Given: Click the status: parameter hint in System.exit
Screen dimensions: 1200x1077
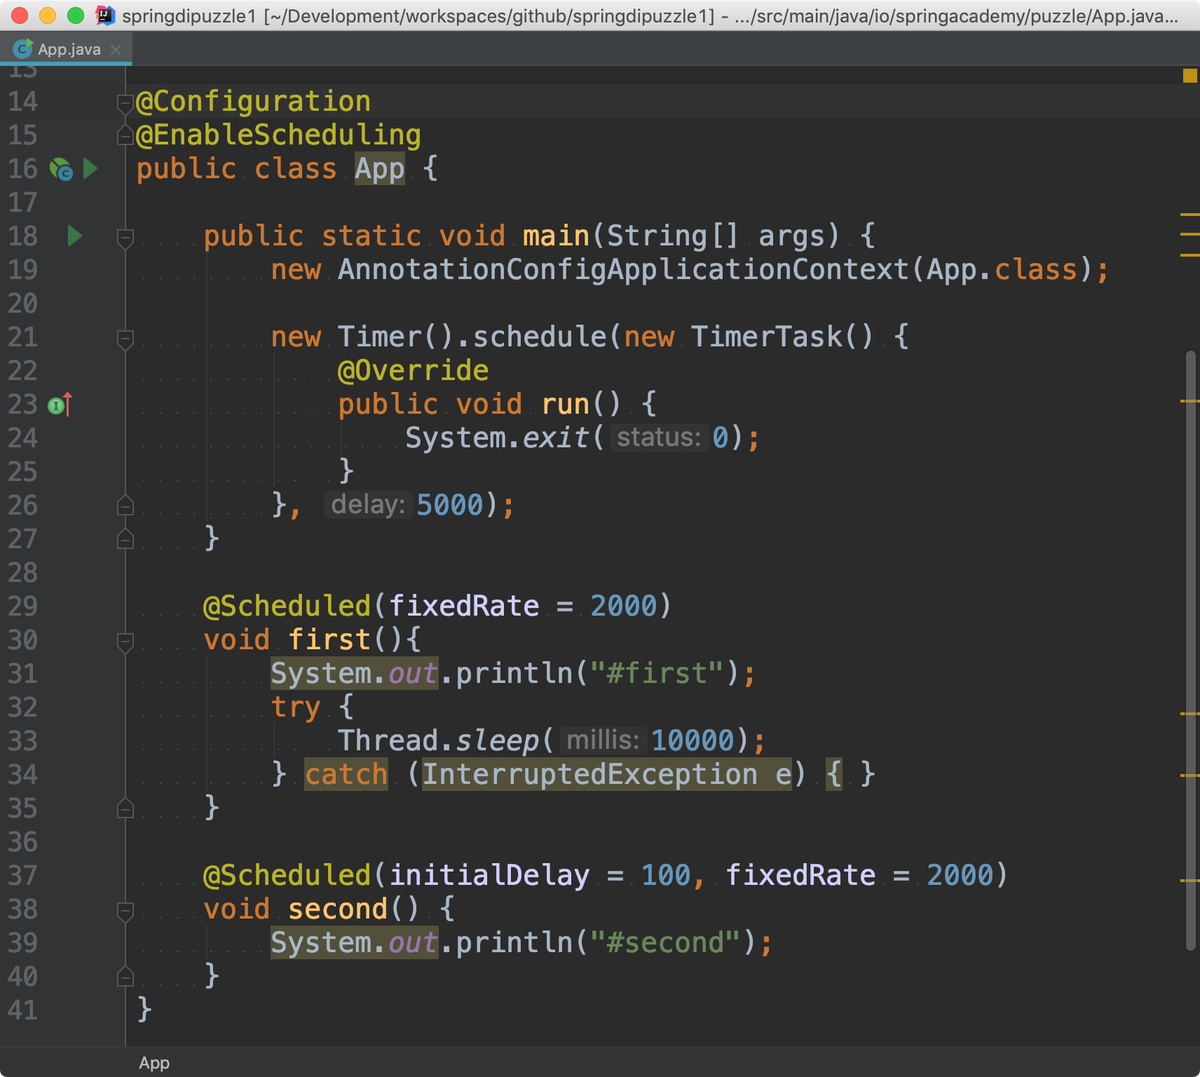Looking at the screenshot, I should [x=658, y=437].
